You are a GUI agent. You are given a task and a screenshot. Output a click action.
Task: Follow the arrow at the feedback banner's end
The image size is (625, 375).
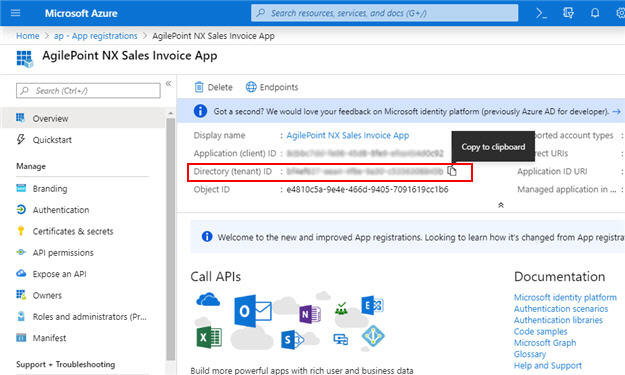point(616,111)
